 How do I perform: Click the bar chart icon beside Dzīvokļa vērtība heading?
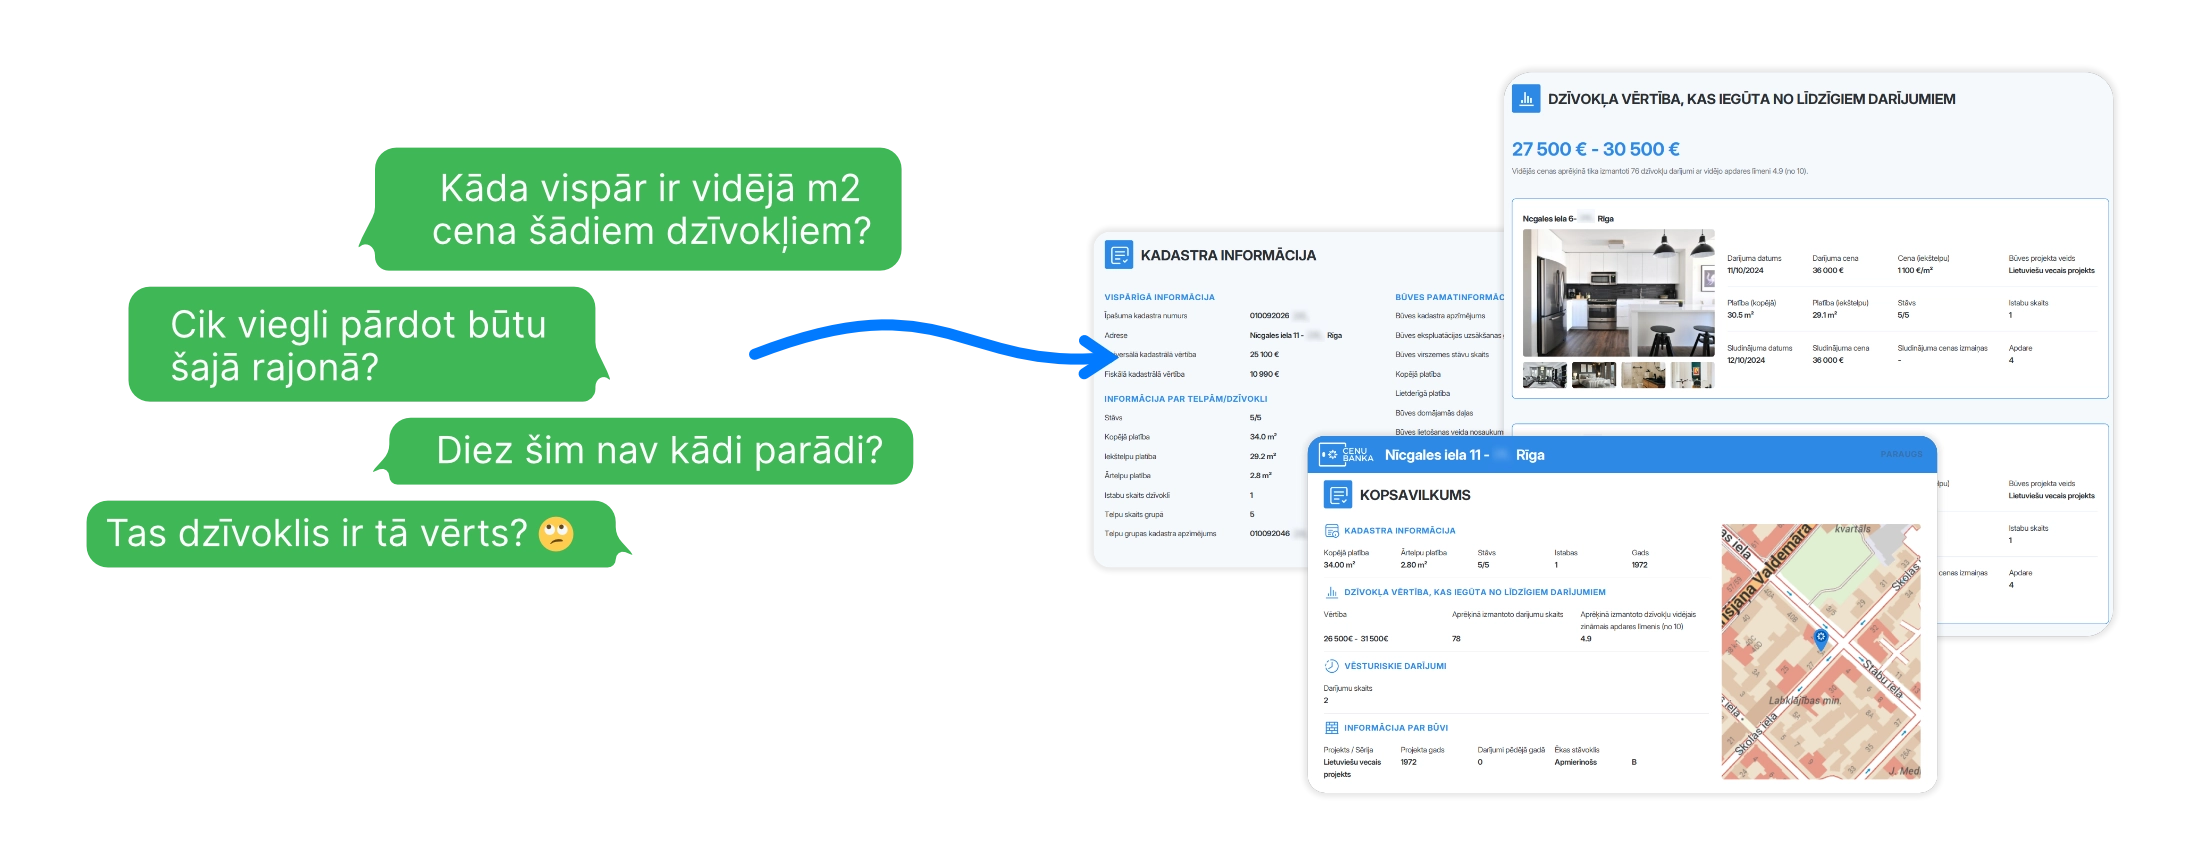tap(1526, 99)
